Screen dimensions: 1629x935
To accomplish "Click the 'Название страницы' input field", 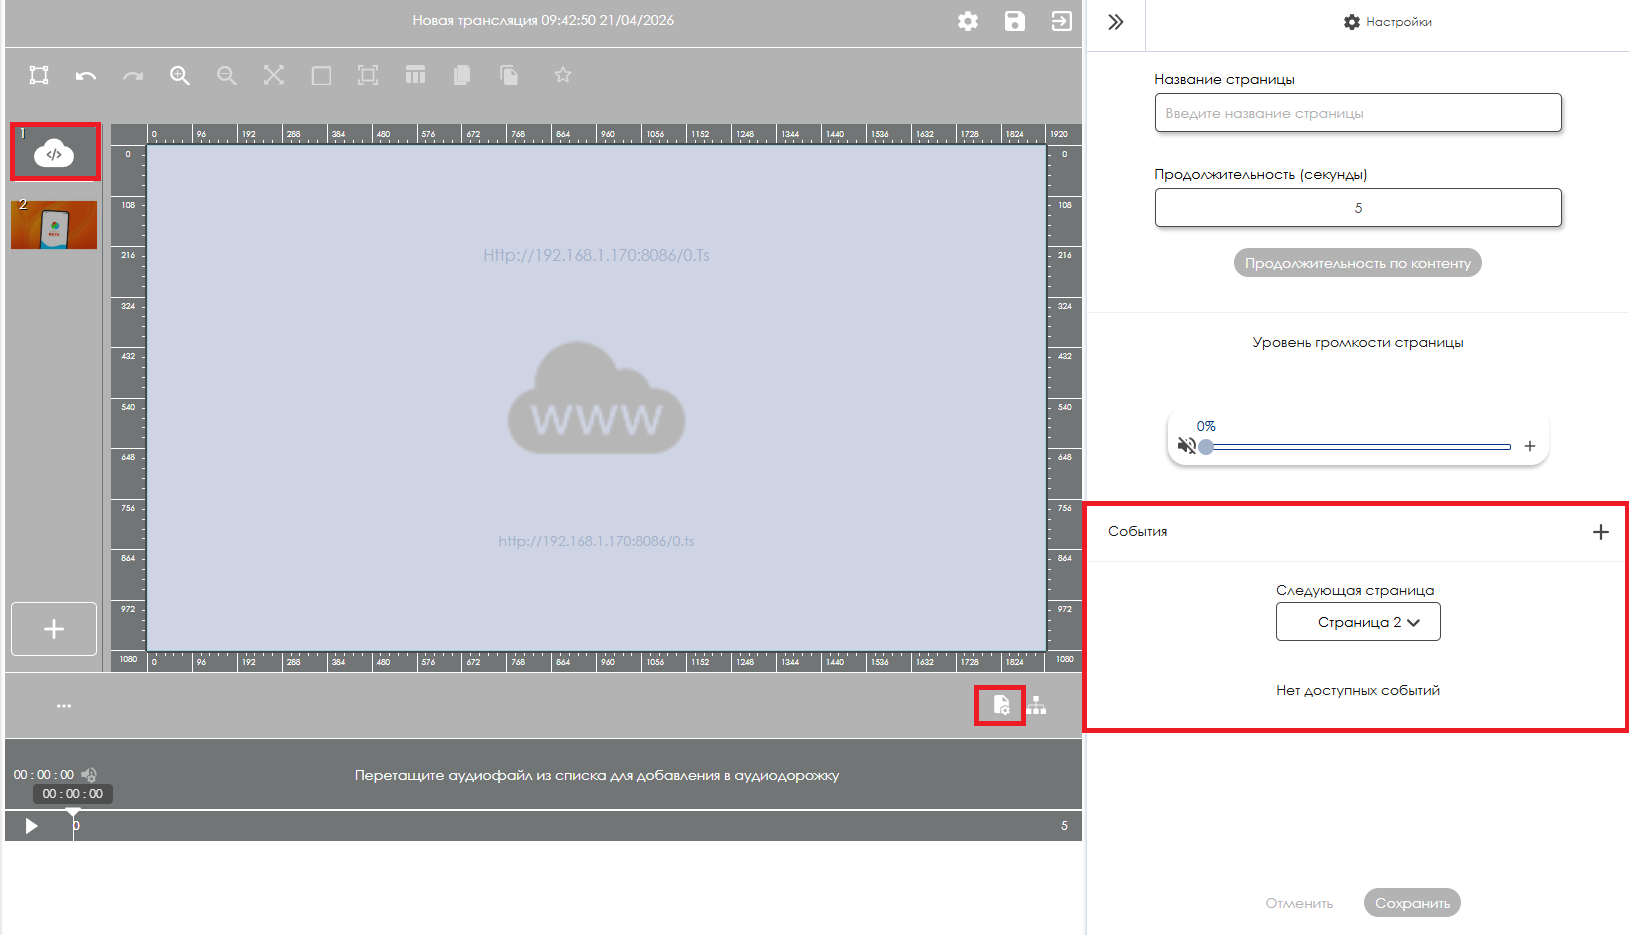I will pos(1357,113).
